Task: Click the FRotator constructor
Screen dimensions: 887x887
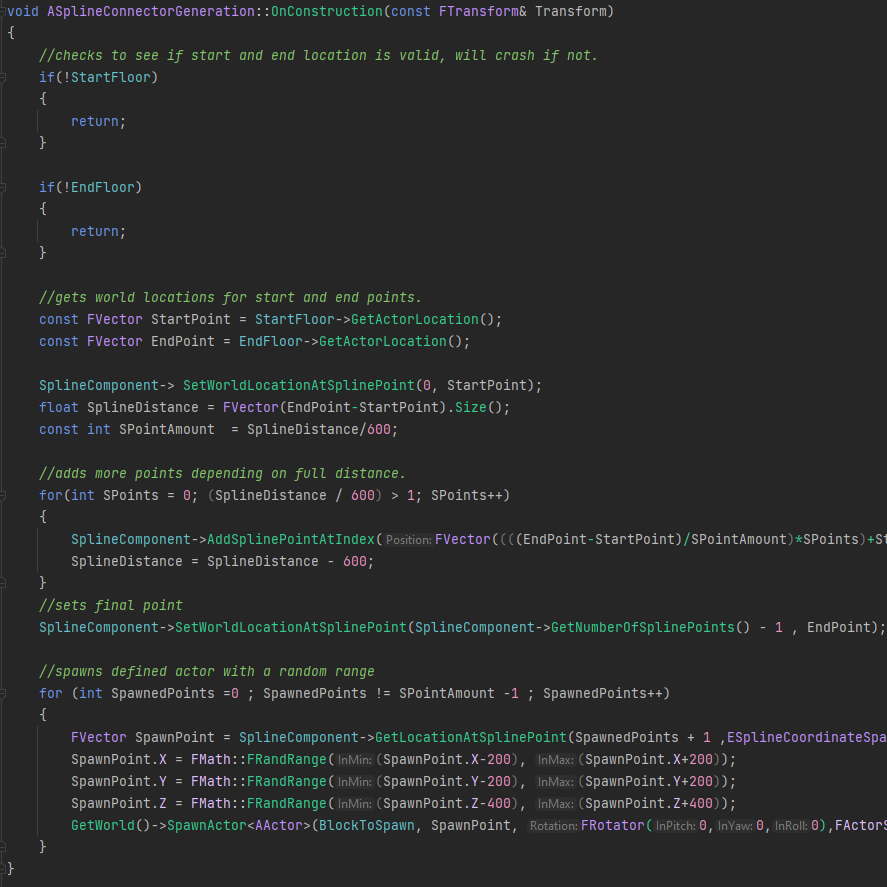Action: (x=613, y=826)
